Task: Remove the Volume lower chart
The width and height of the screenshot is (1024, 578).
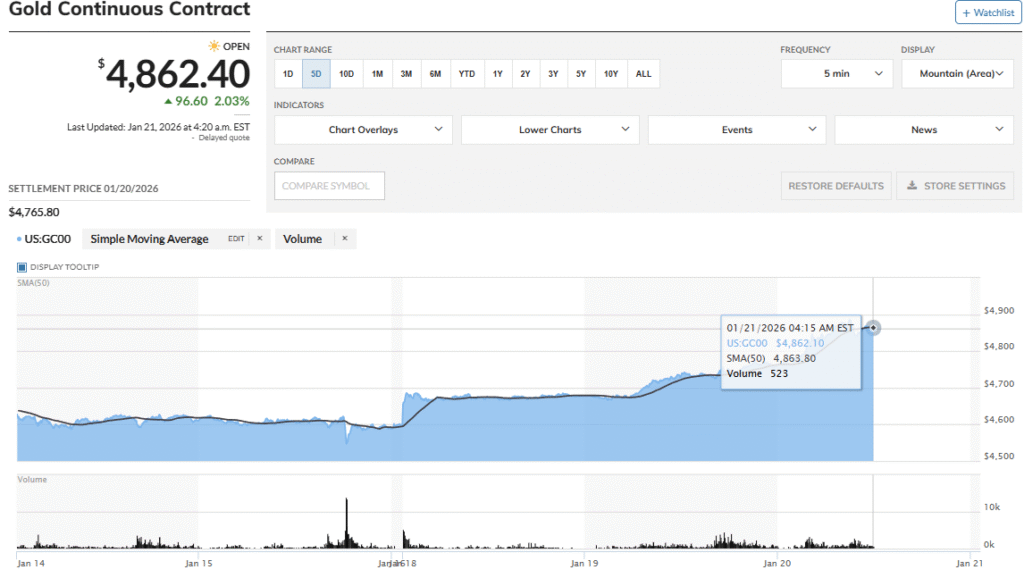Action: click(x=345, y=239)
